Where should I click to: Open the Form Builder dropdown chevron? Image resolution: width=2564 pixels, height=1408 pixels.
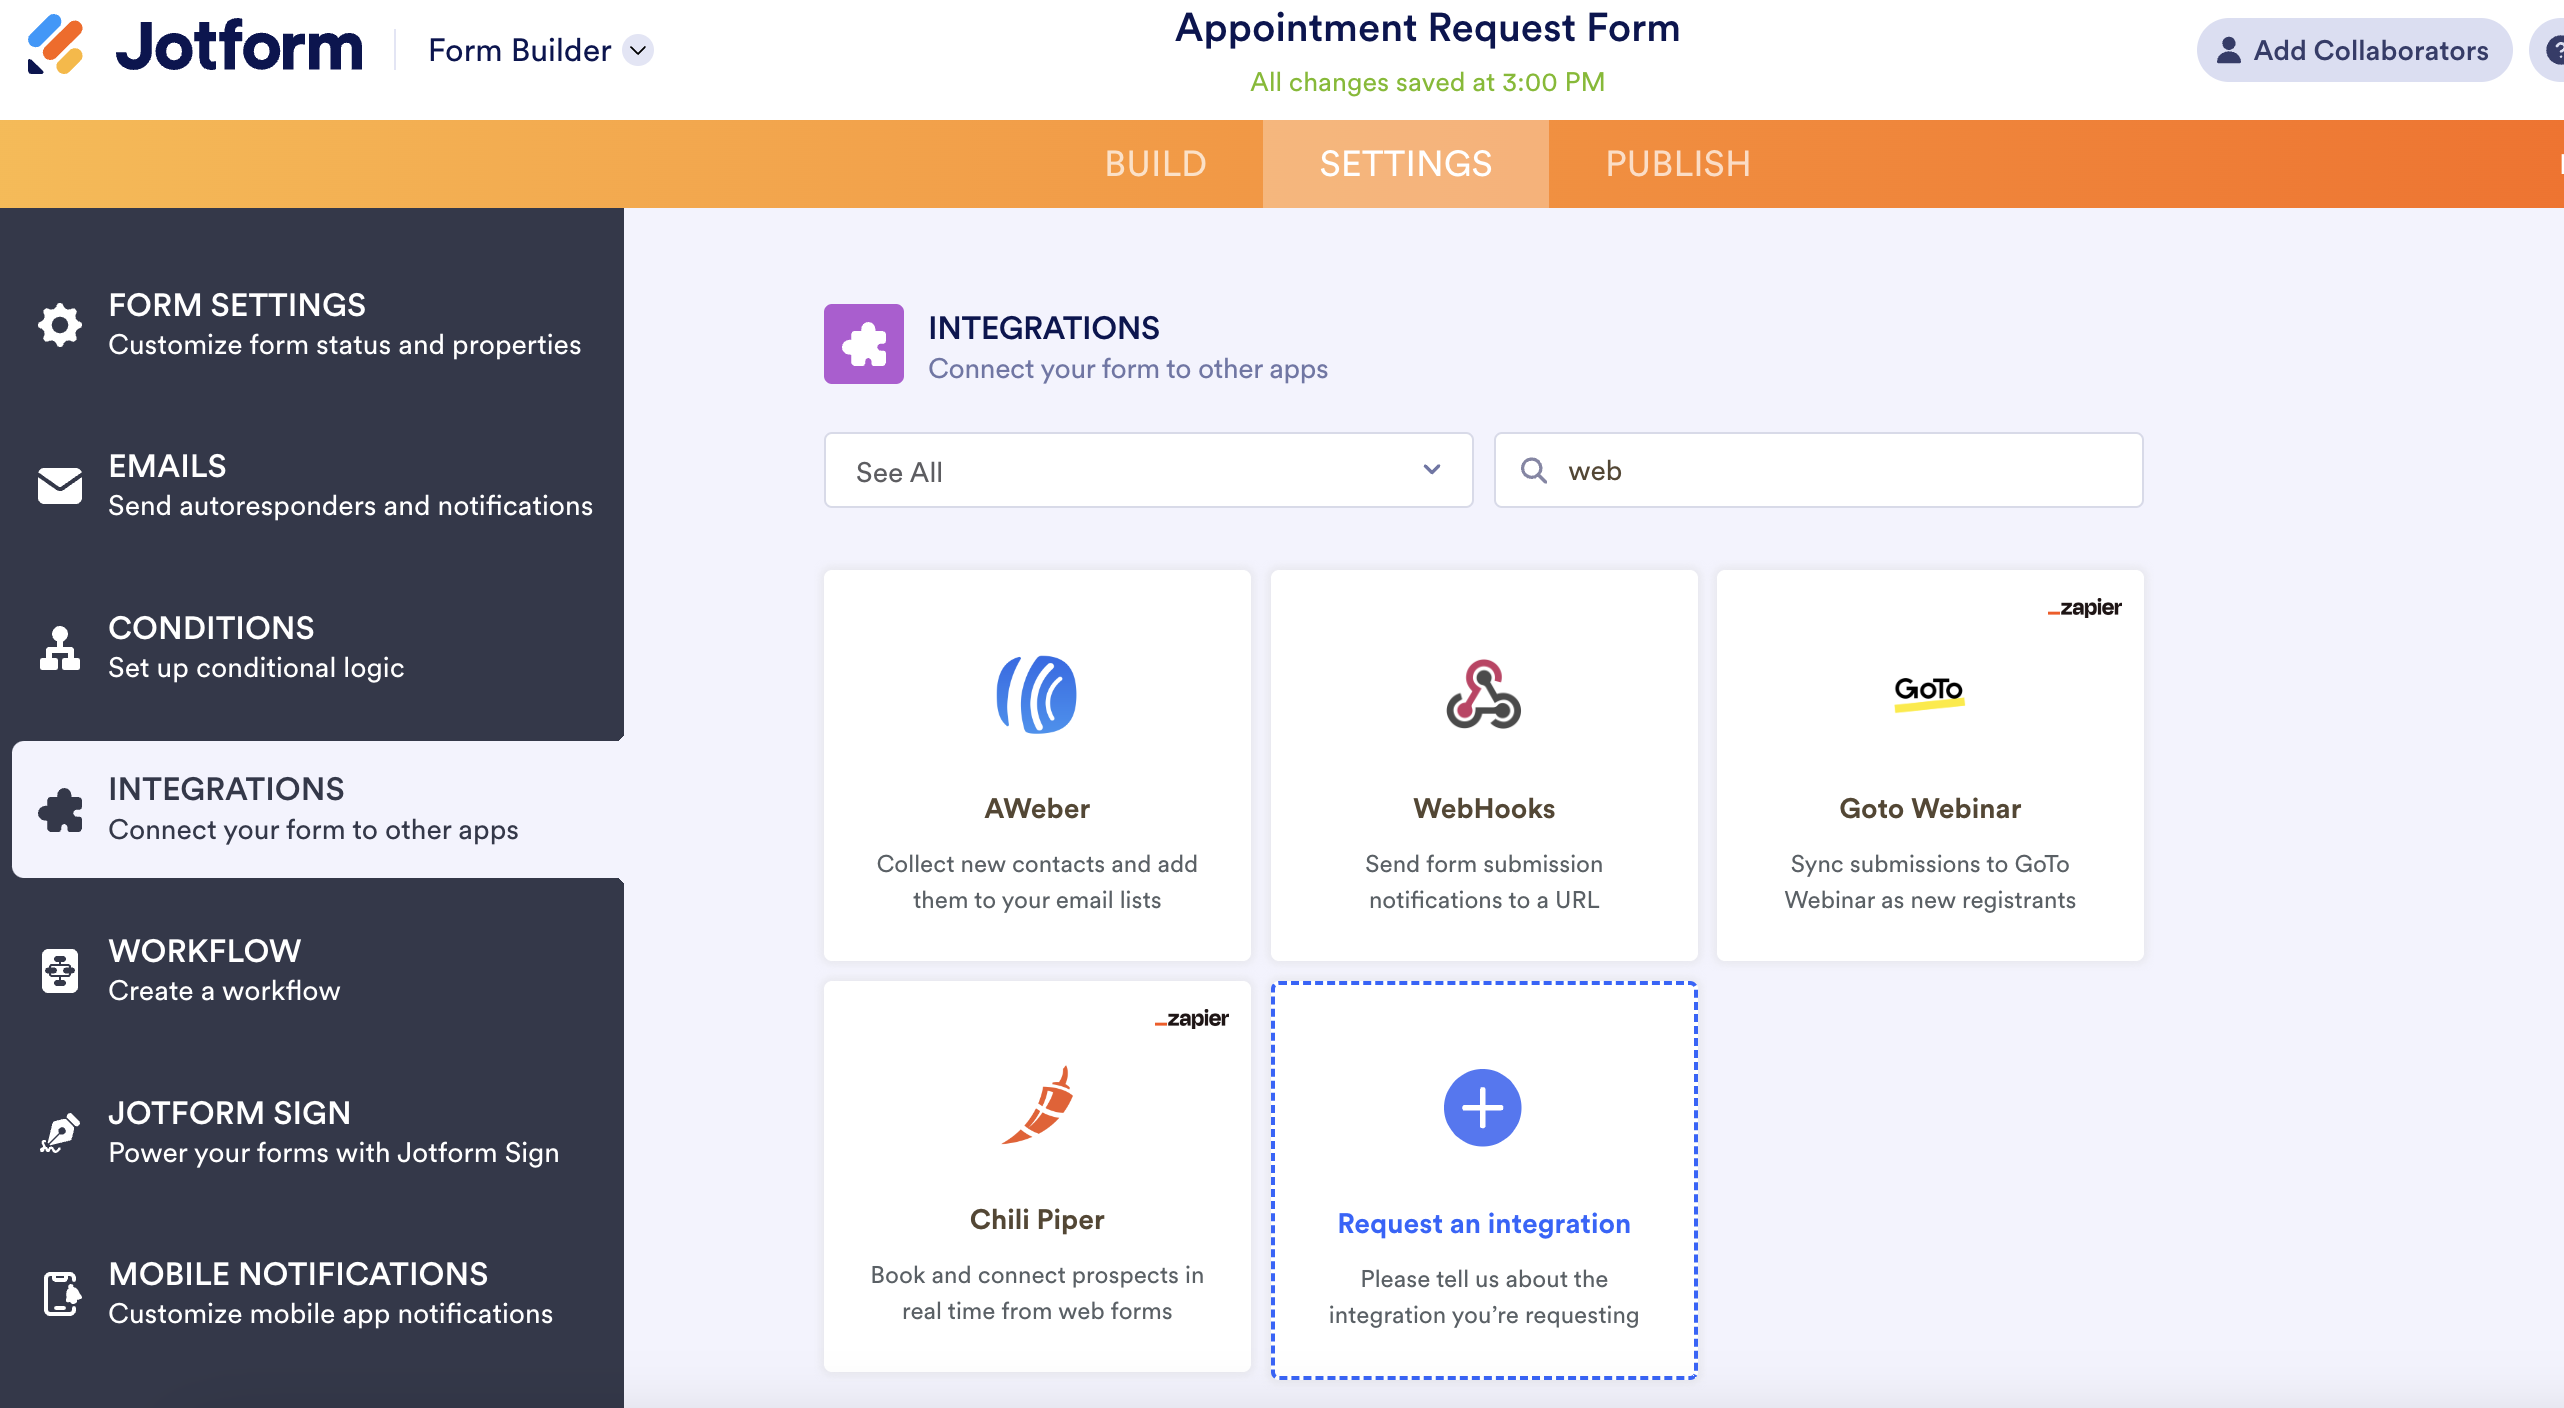(x=638, y=50)
